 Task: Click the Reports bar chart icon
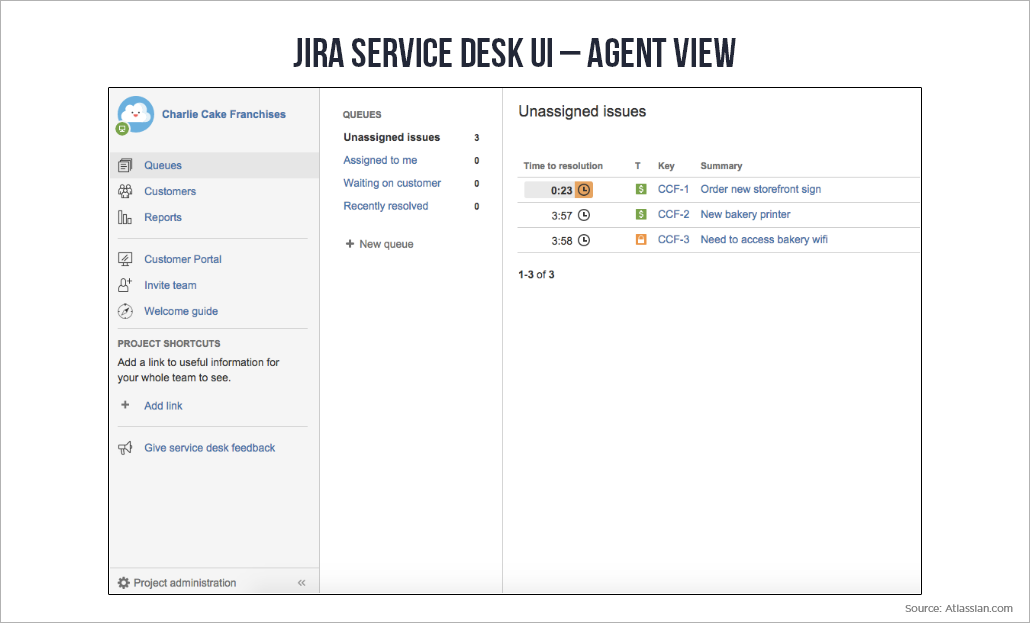(x=126, y=217)
